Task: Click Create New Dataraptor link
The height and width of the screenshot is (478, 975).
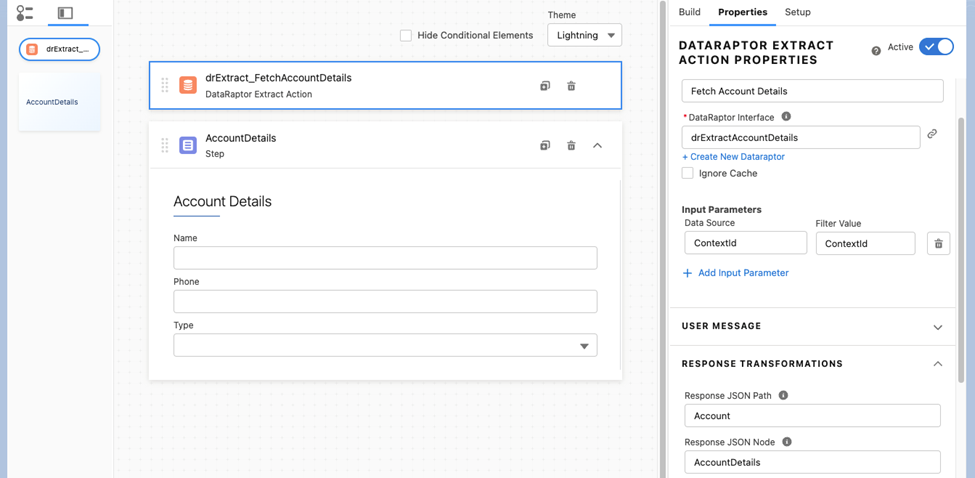Action: pyautogui.click(x=733, y=157)
